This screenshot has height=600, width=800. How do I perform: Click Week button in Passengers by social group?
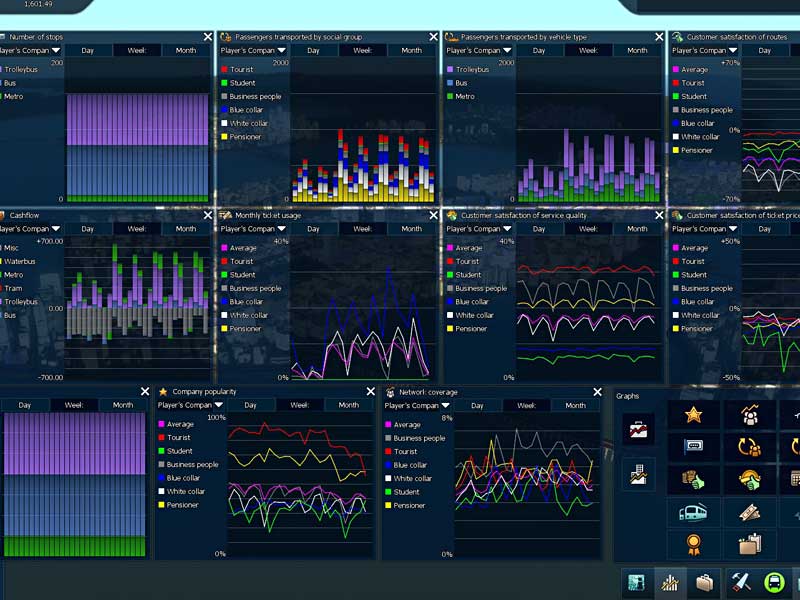coord(362,50)
